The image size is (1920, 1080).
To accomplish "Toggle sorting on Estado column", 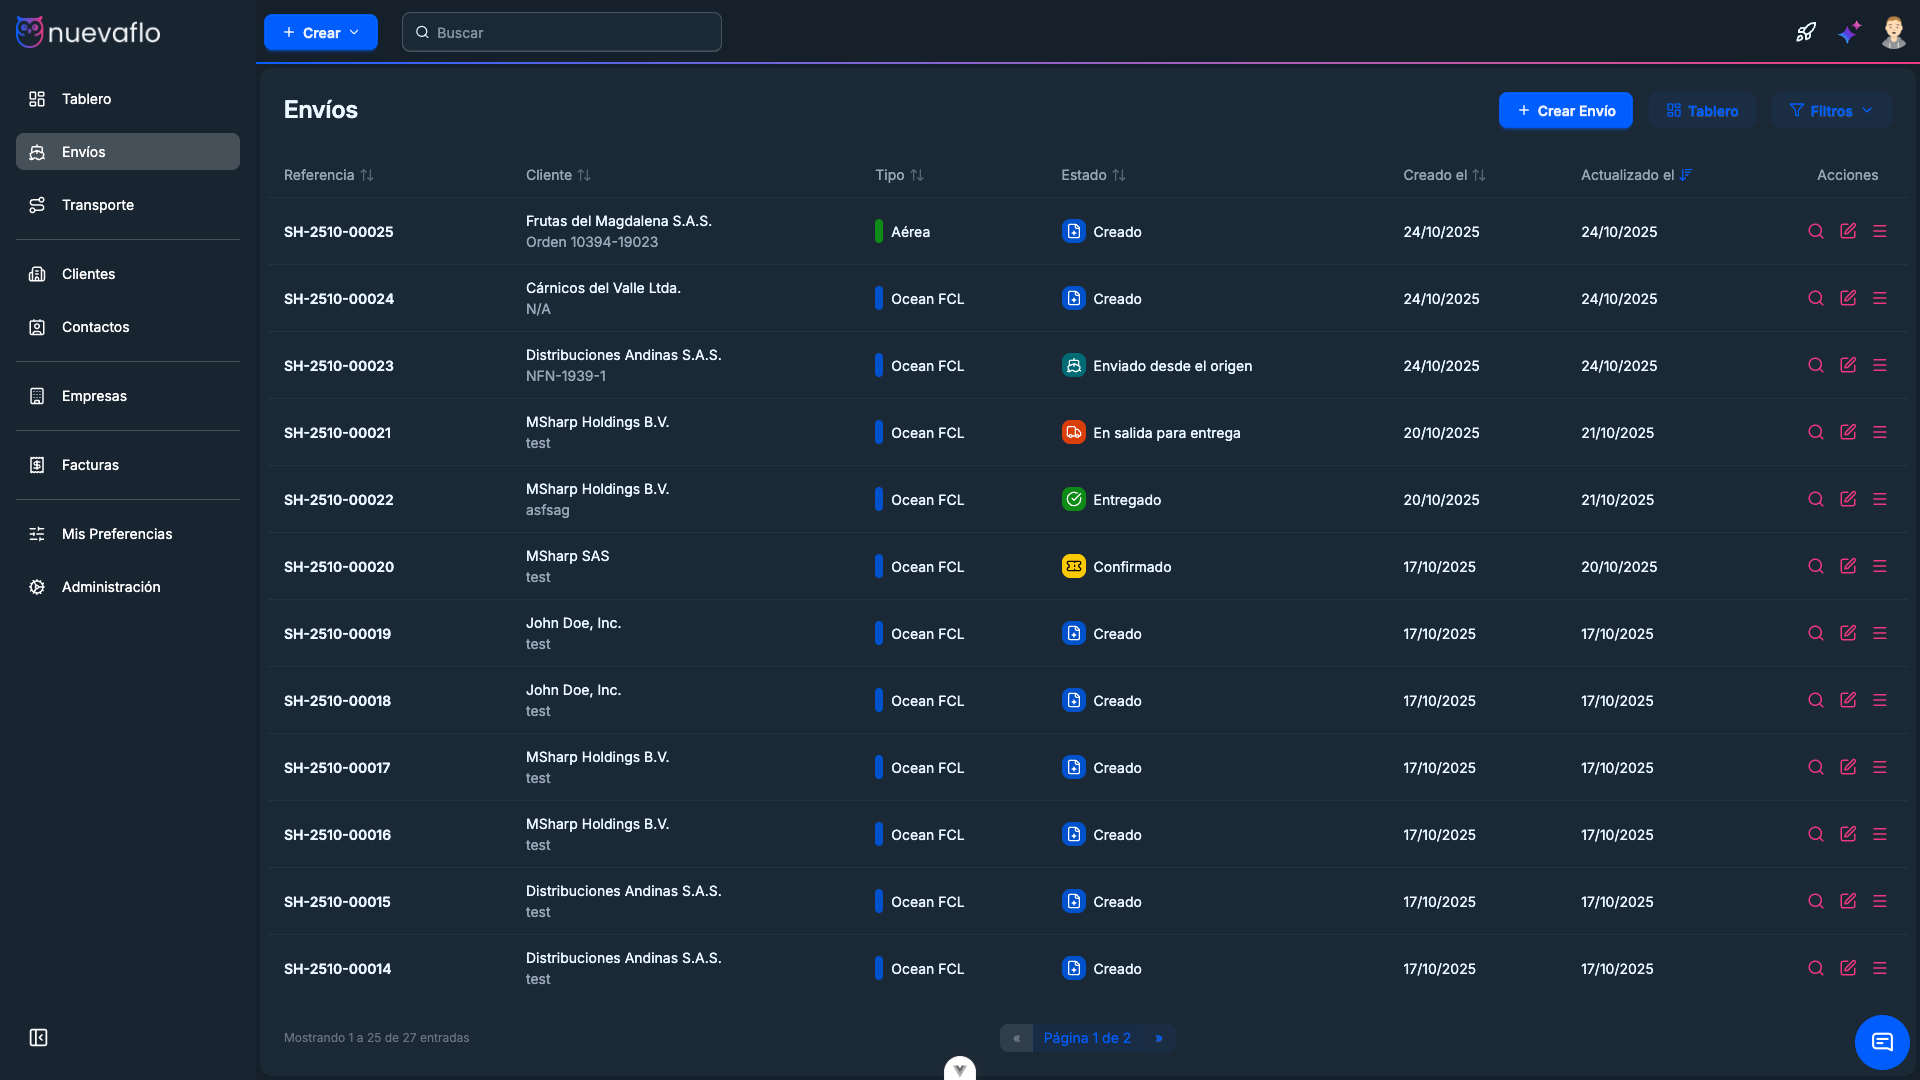I will [1093, 175].
